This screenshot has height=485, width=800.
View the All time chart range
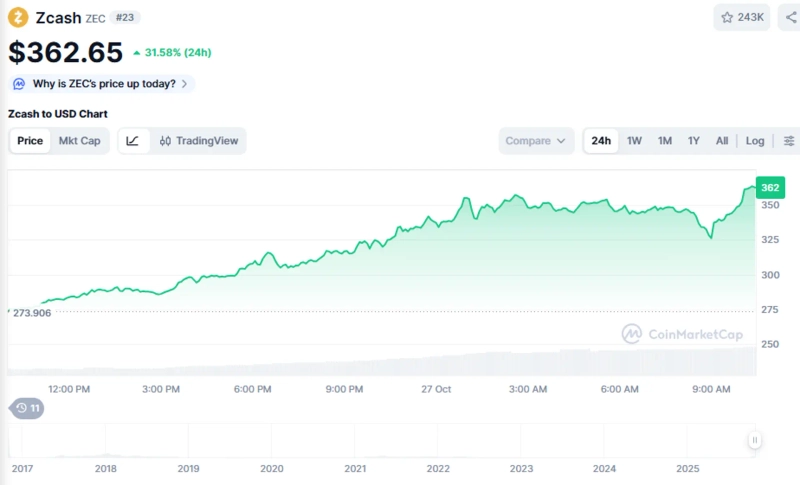pyautogui.click(x=722, y=141)
